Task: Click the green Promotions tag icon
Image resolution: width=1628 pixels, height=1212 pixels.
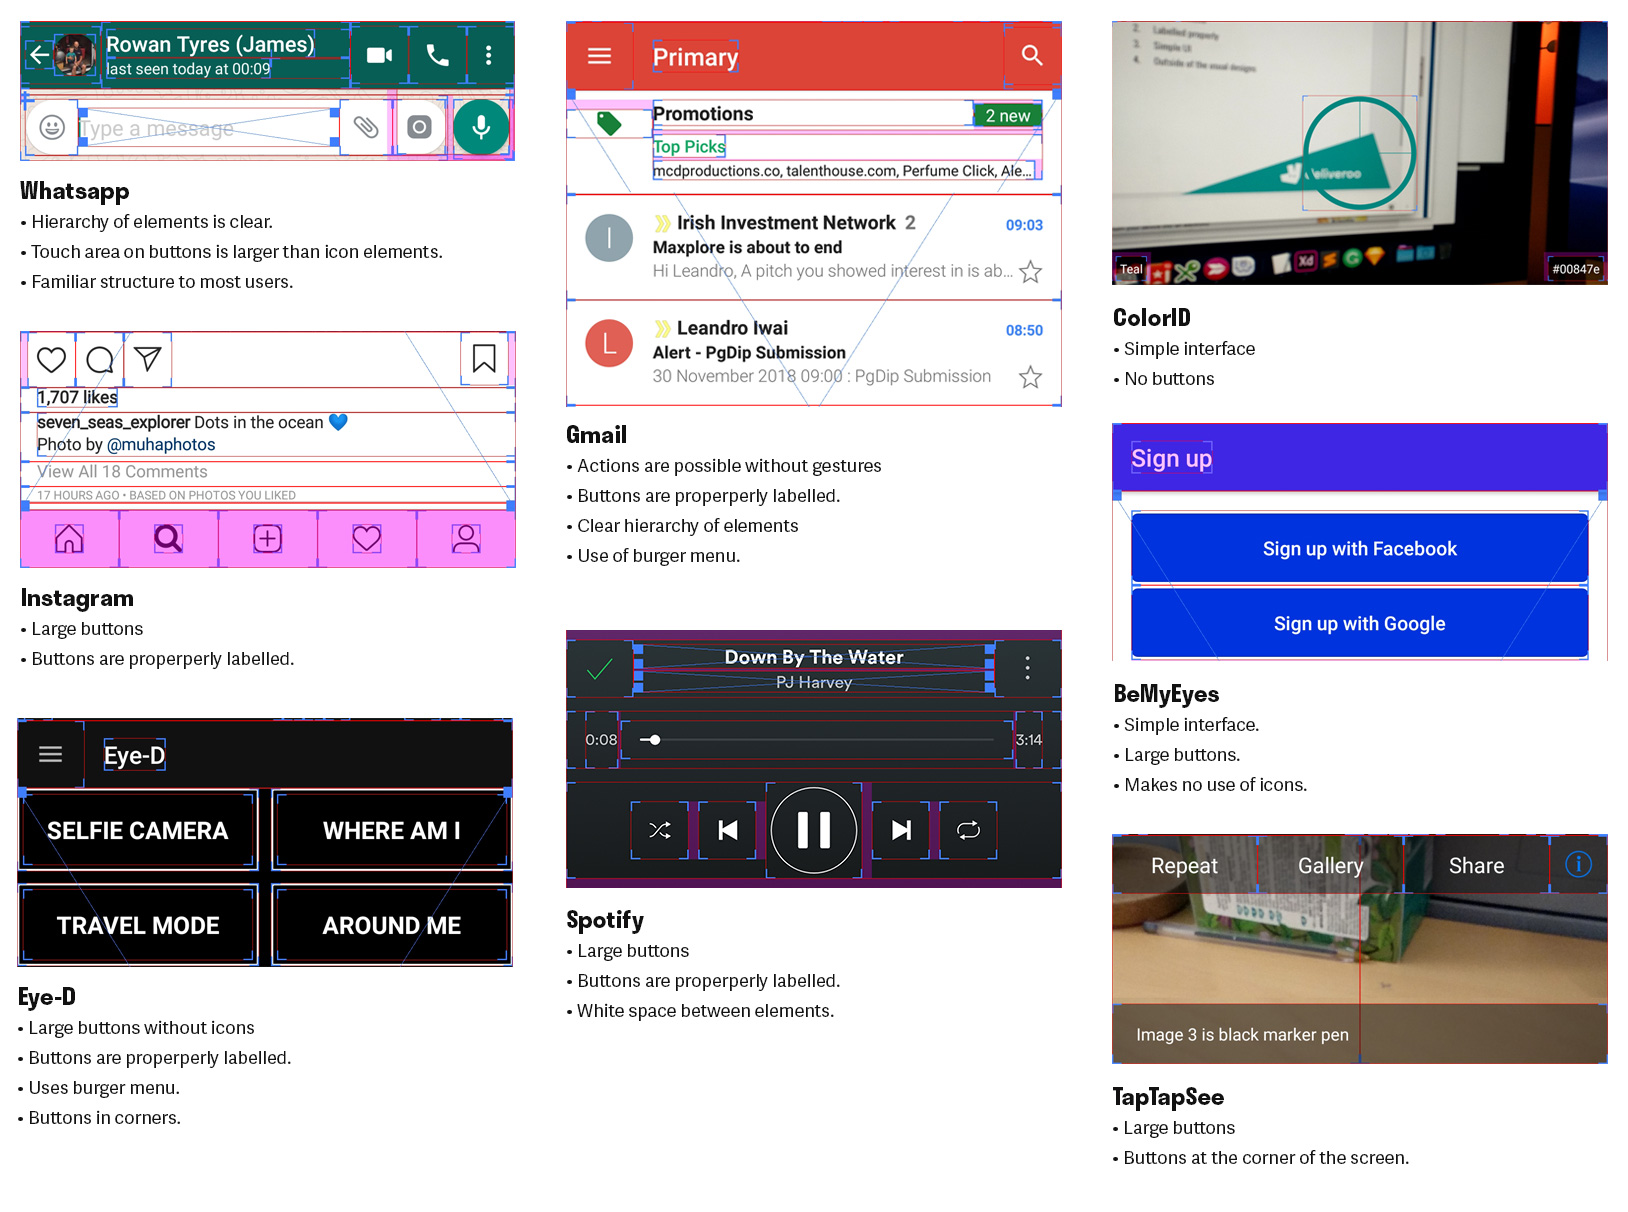Action: point(609,123)
